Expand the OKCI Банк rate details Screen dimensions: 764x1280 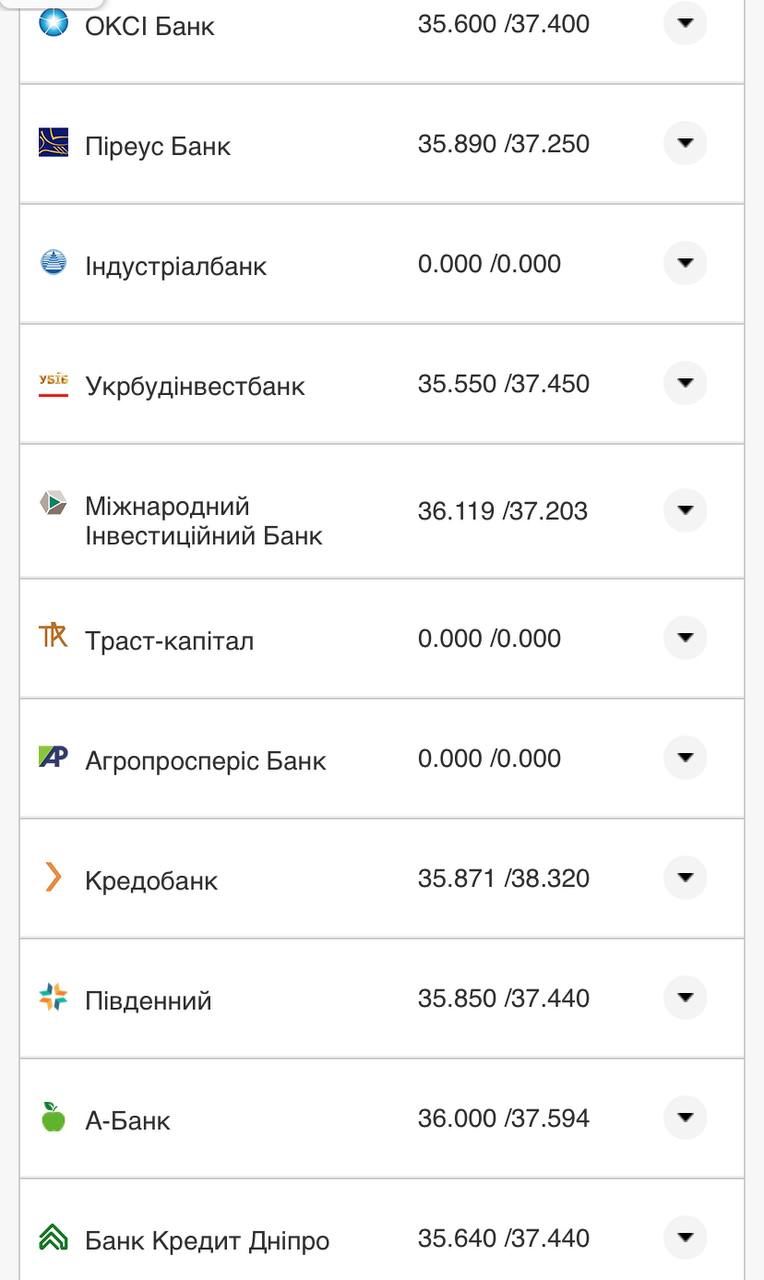[685, 23]
